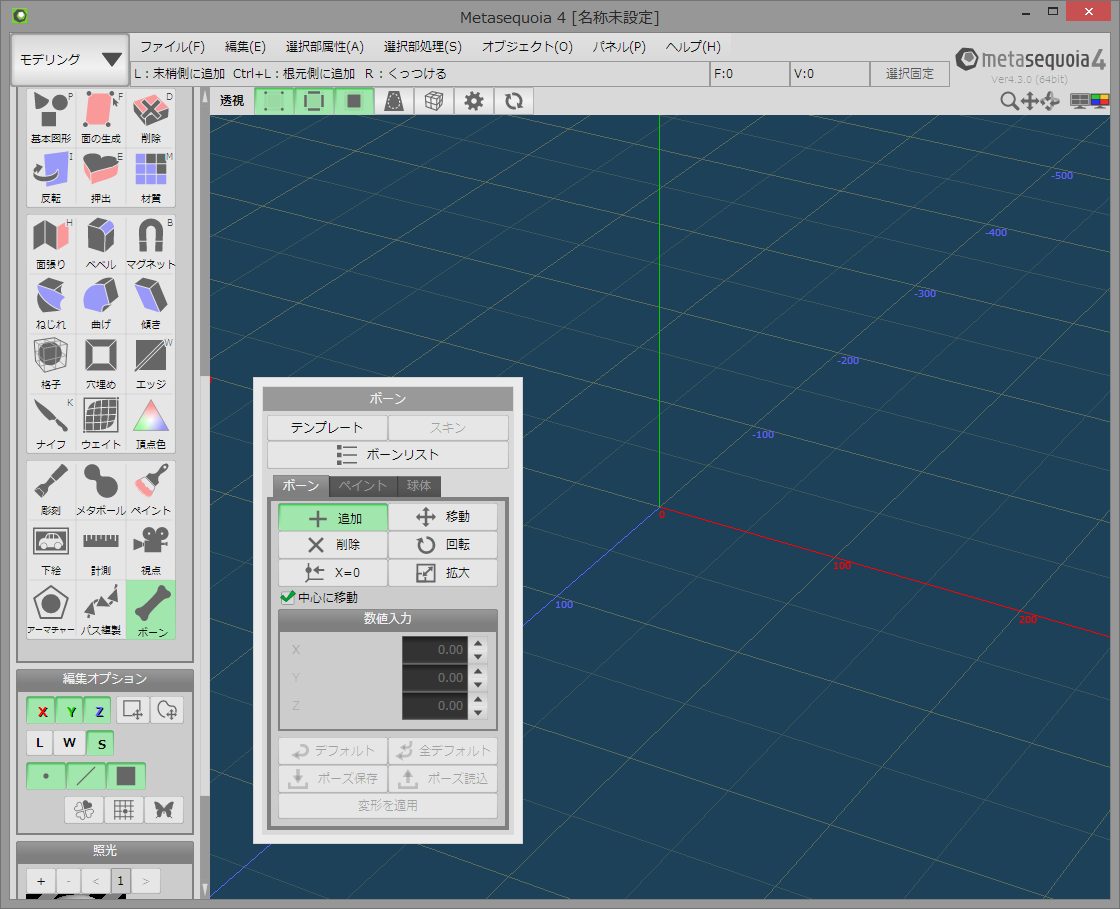1120x909 pixels.
Task: Increase the X value with its stepper arrow
Action: (478, 644)
